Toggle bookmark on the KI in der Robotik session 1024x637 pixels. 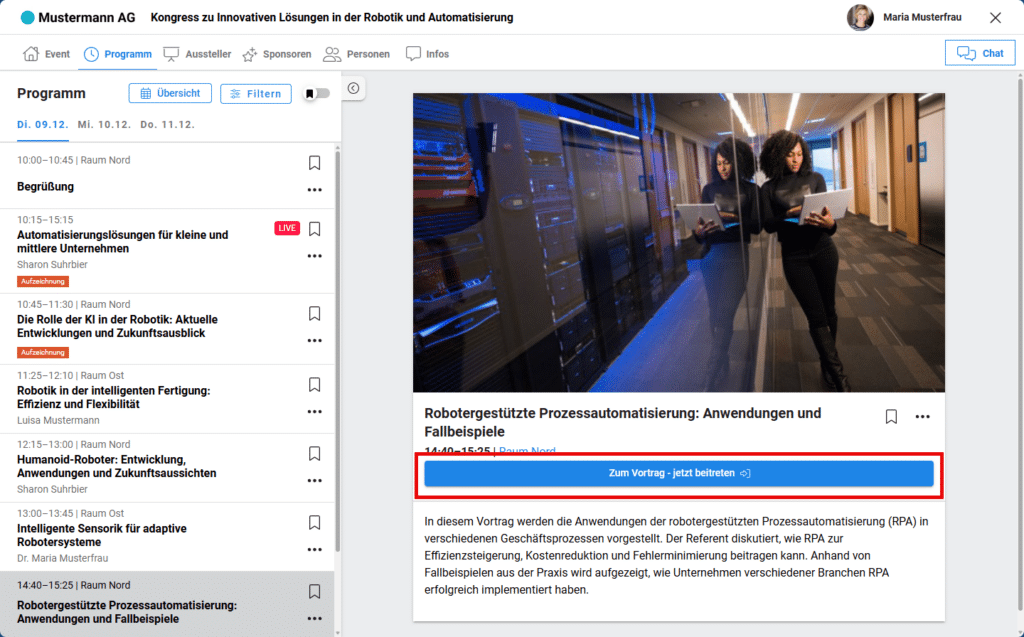(x=314, y=313)
